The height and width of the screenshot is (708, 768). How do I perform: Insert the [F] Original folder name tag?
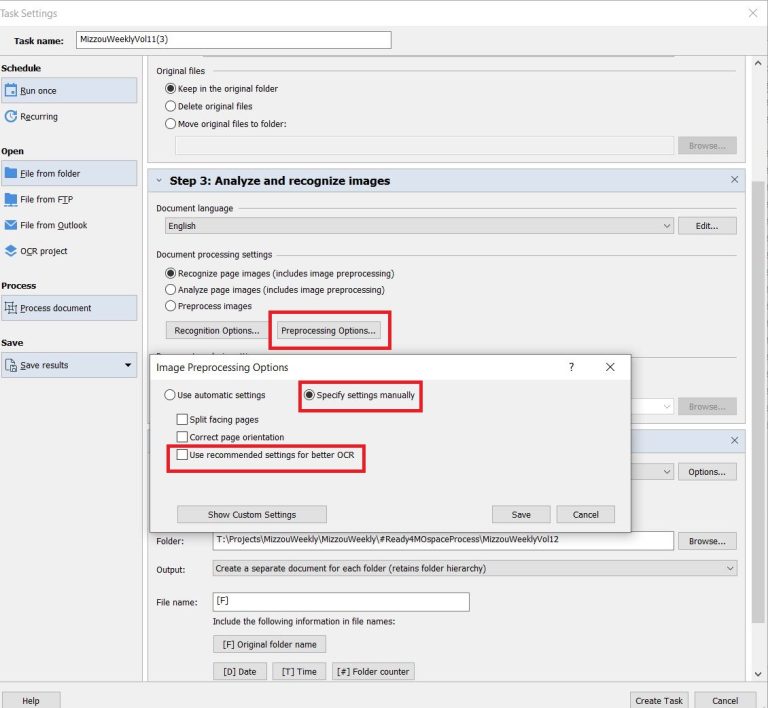point(269,644)
